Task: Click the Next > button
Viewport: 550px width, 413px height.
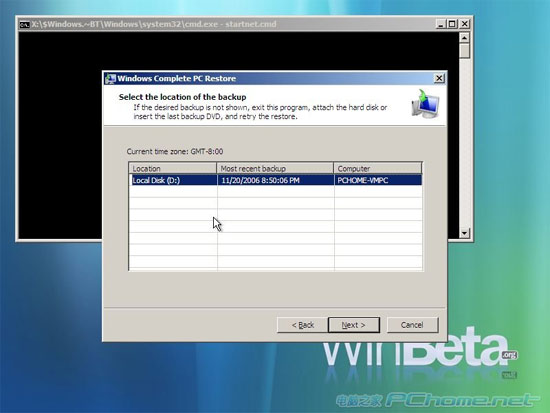Action: [x=354, y=325]
